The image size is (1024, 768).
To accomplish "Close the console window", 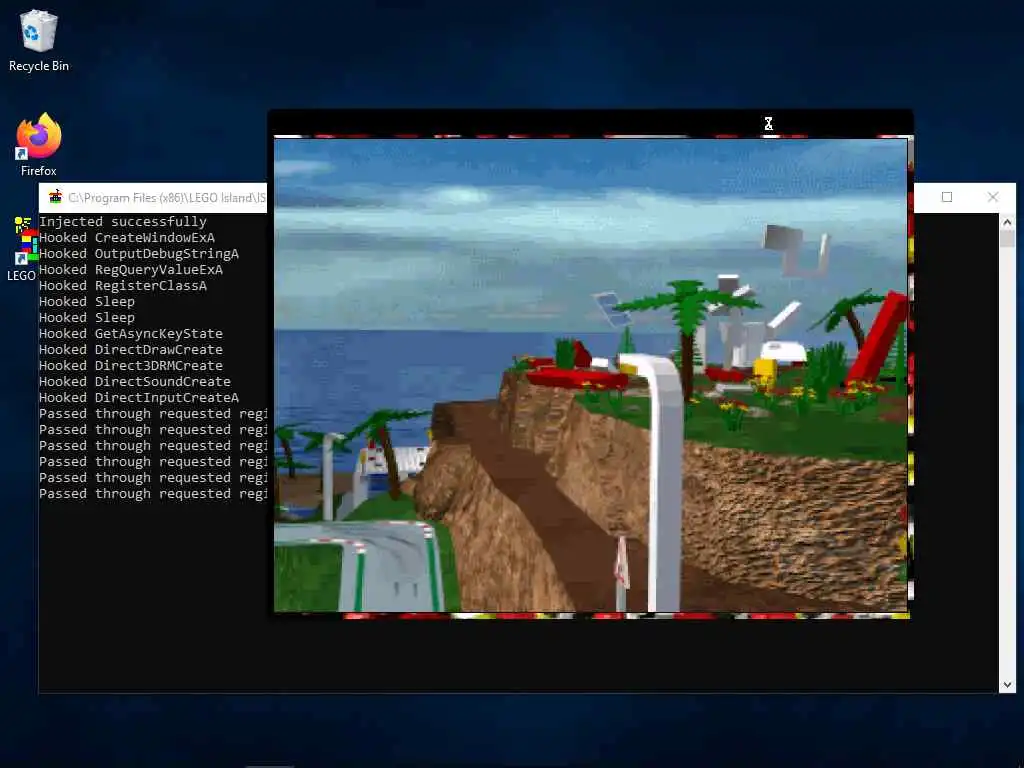I will (993, 197).
